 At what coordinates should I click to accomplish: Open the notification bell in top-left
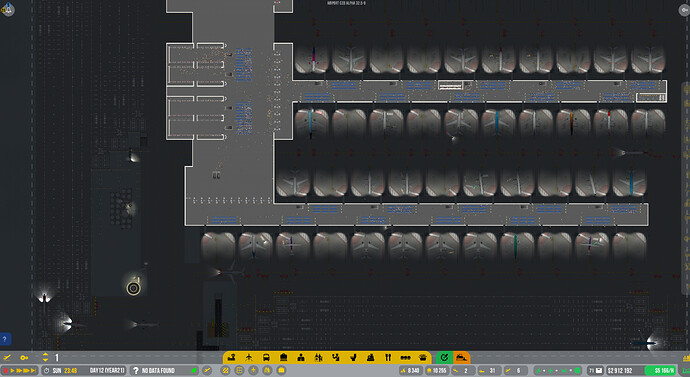pos(8,9)
